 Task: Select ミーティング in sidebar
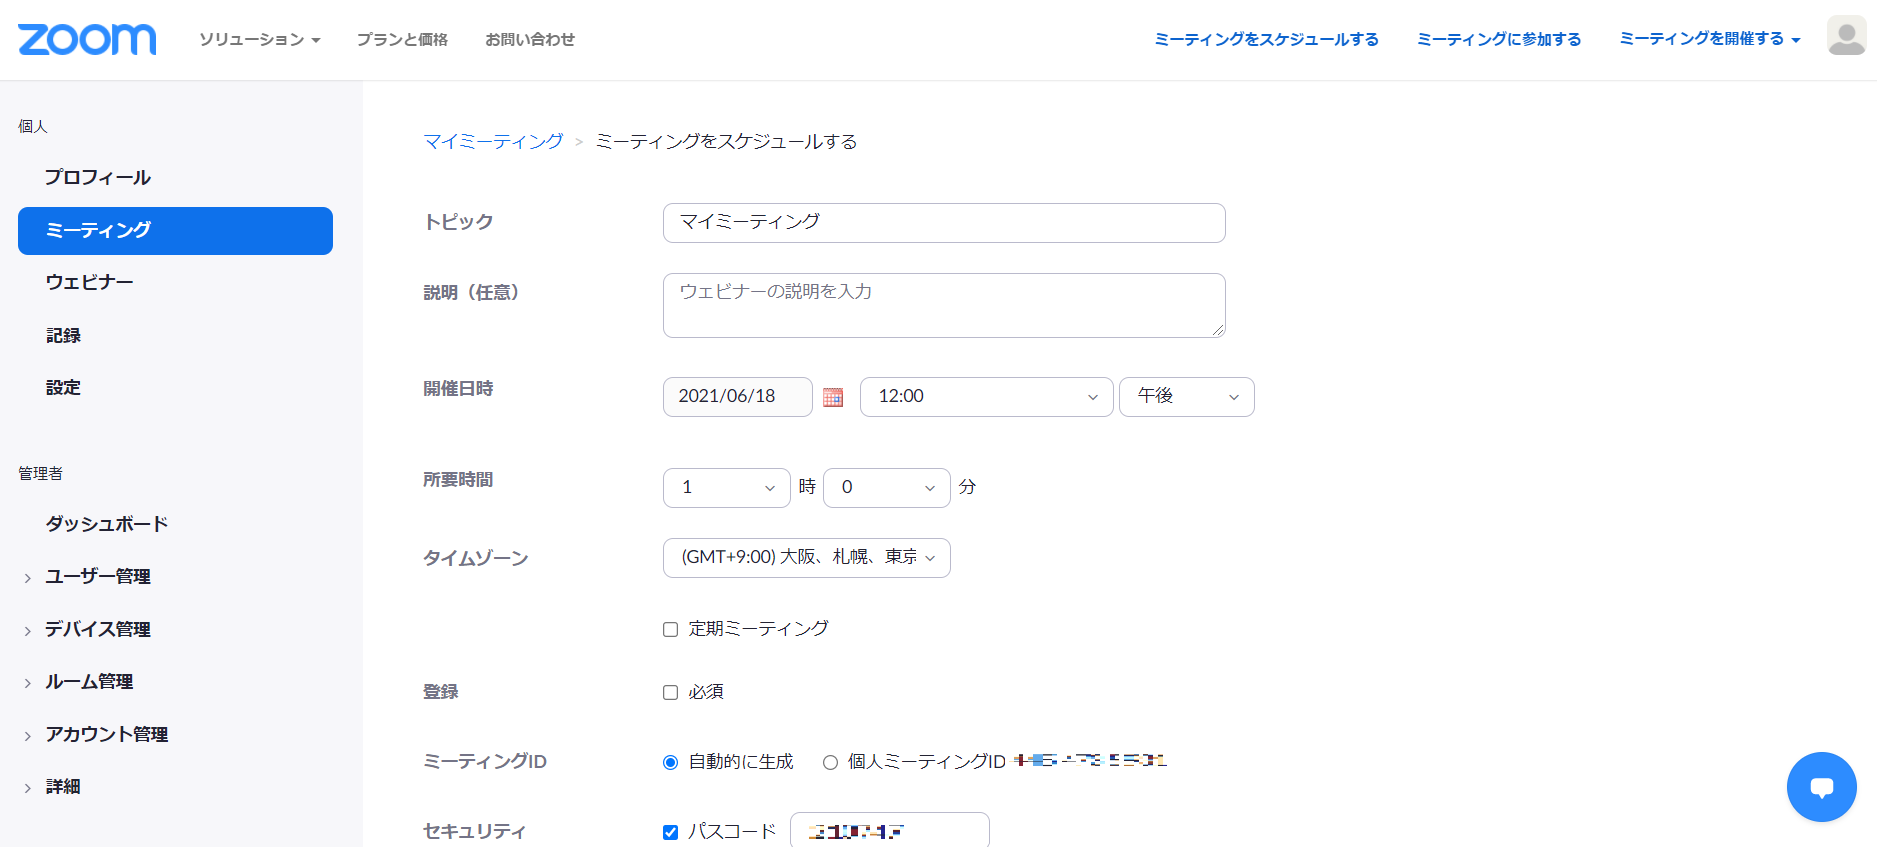175,231
